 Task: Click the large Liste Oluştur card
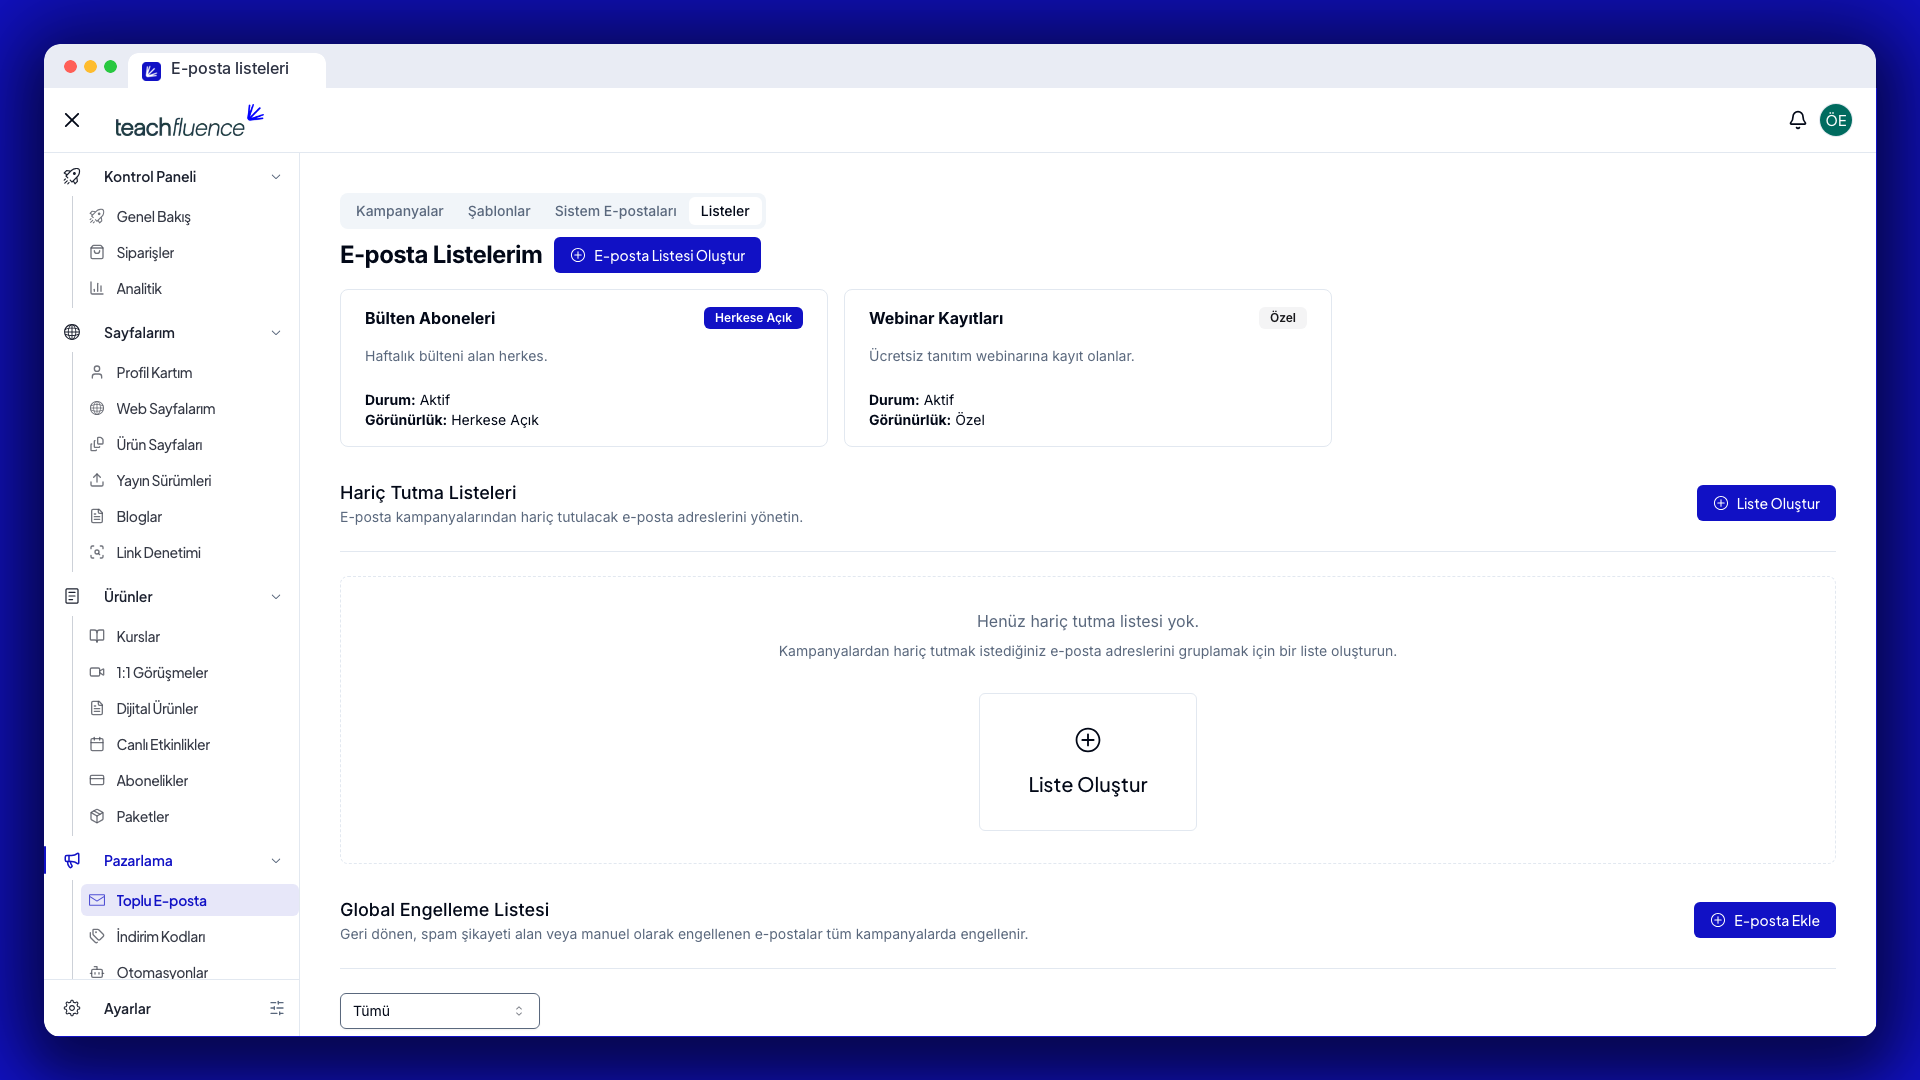coord(1088,762)
